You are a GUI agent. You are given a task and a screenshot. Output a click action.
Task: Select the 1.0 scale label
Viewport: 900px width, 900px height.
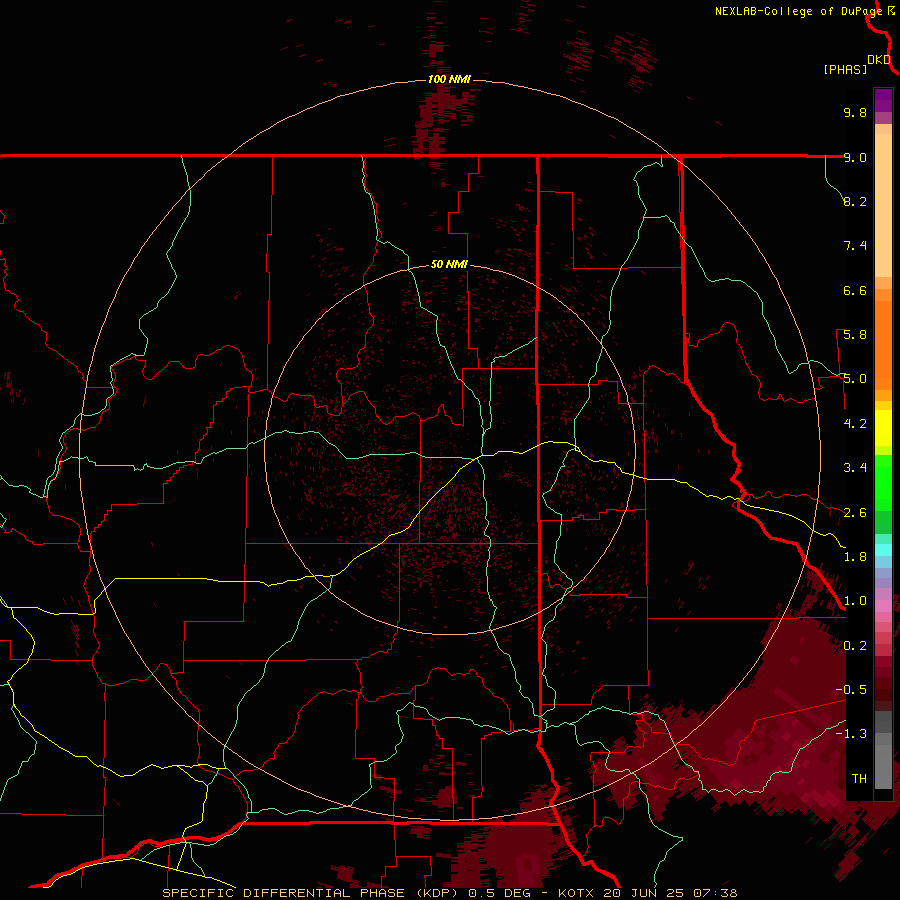[855, 601]
